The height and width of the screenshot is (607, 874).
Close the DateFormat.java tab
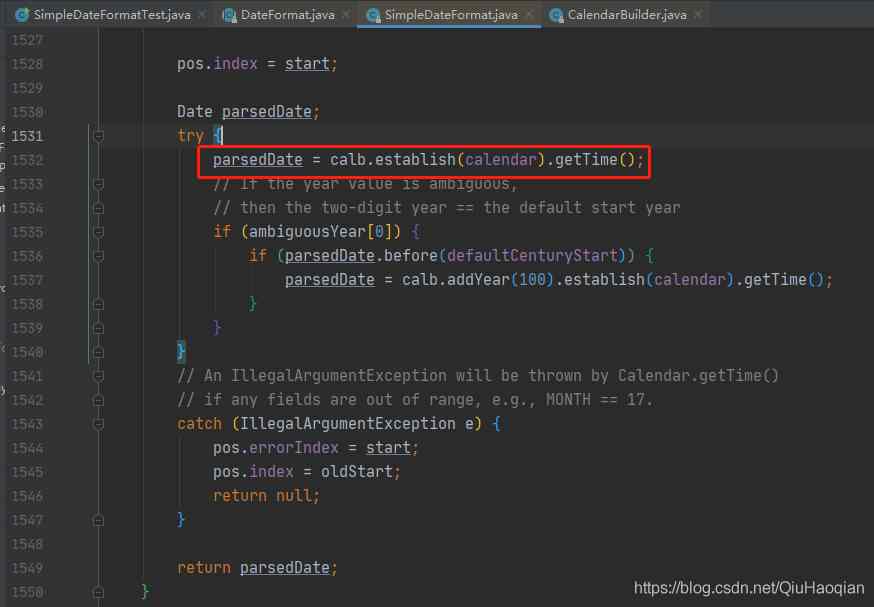346,14
